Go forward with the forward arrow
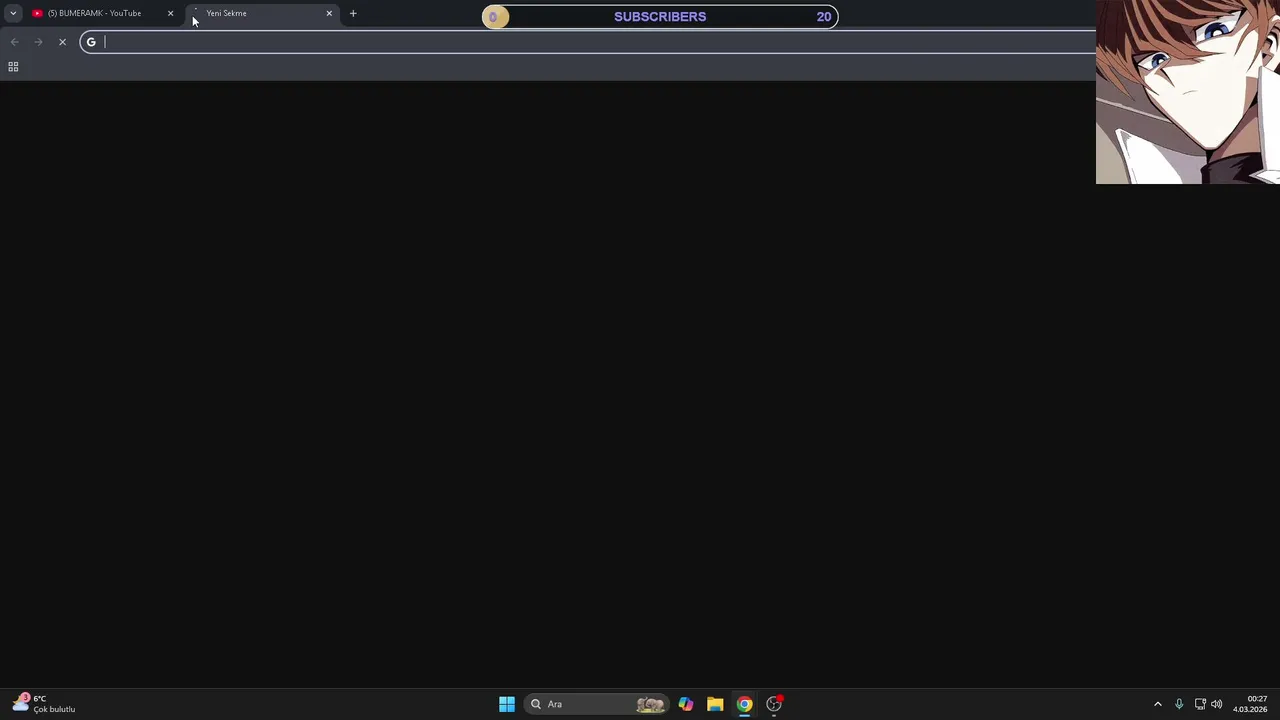 38,42
